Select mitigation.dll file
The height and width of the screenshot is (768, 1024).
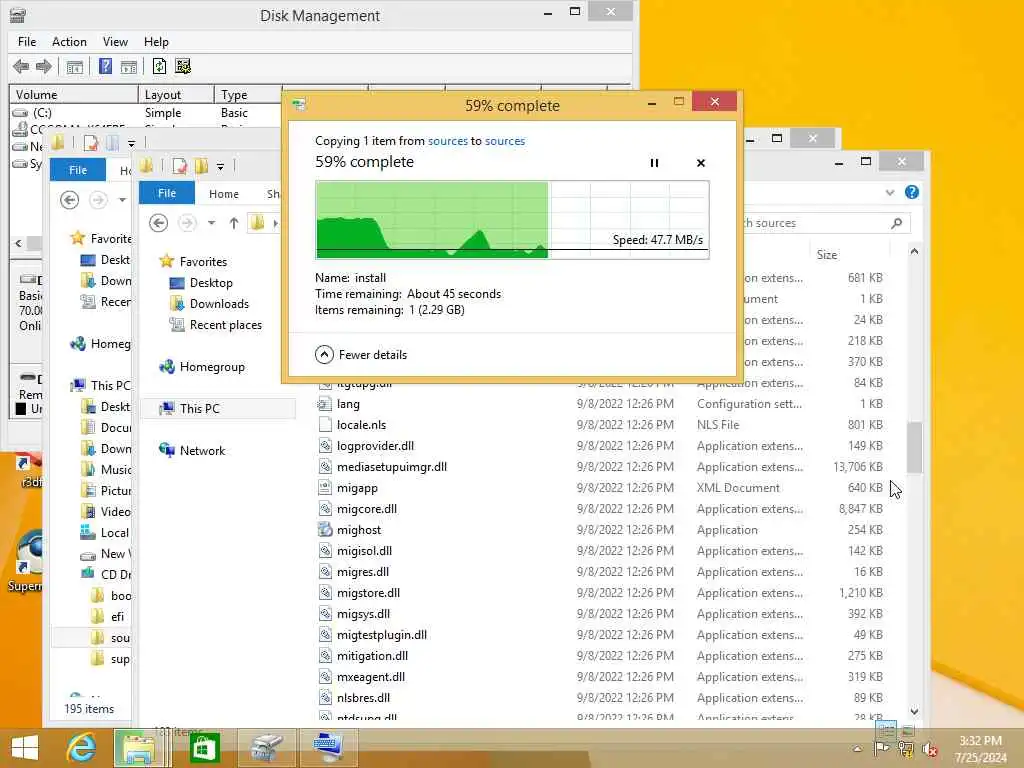(x=372, y=656)
